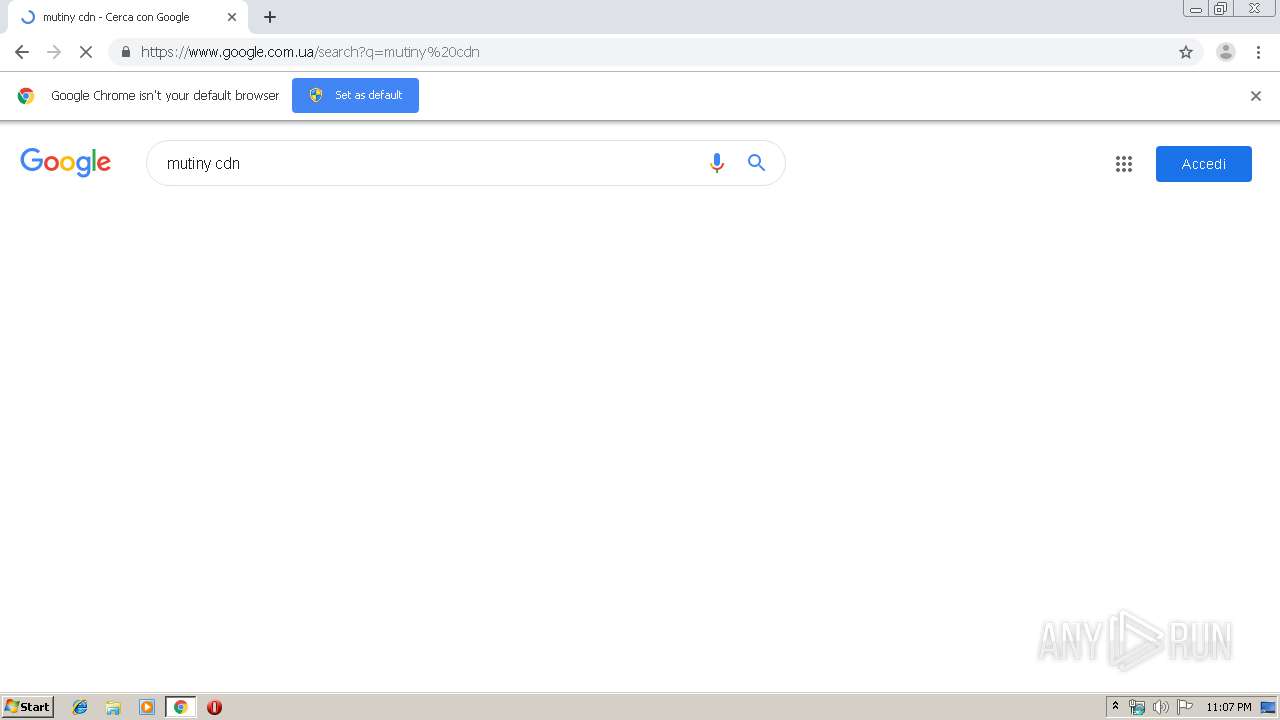Screen dimensions: 1280x720
Task: Dismiss the default browser infobar
Action: click(1256, 96)
